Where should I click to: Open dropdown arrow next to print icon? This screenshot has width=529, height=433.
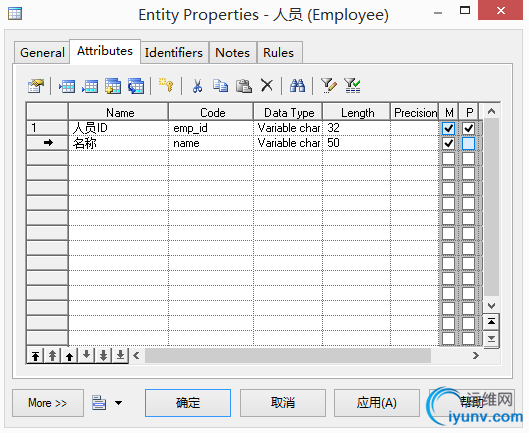pos(118,403)
